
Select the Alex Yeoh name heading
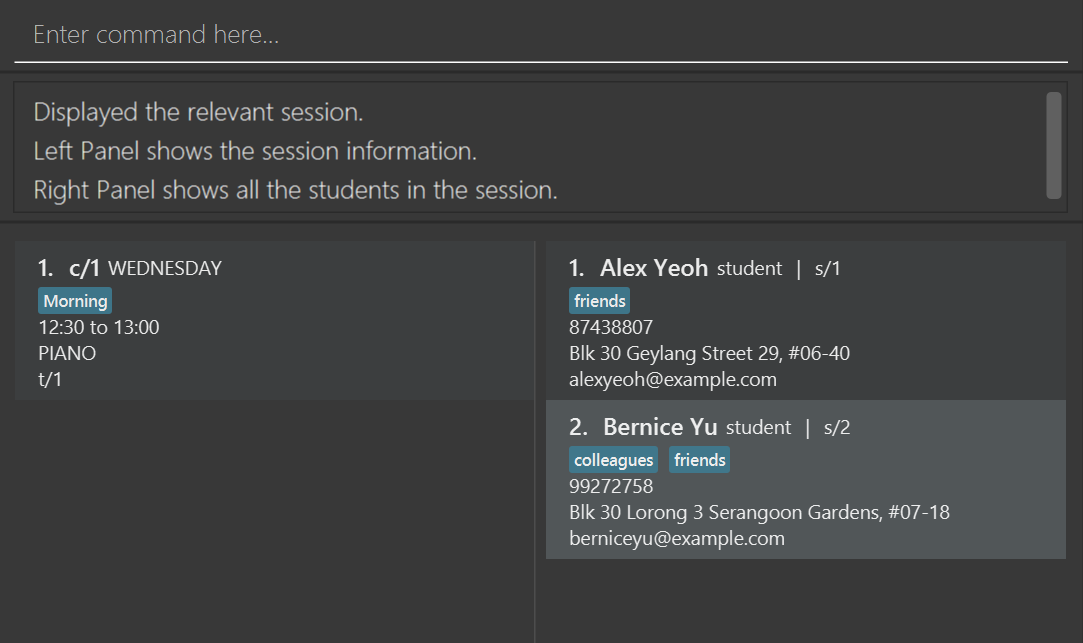(x=653, y=268)
